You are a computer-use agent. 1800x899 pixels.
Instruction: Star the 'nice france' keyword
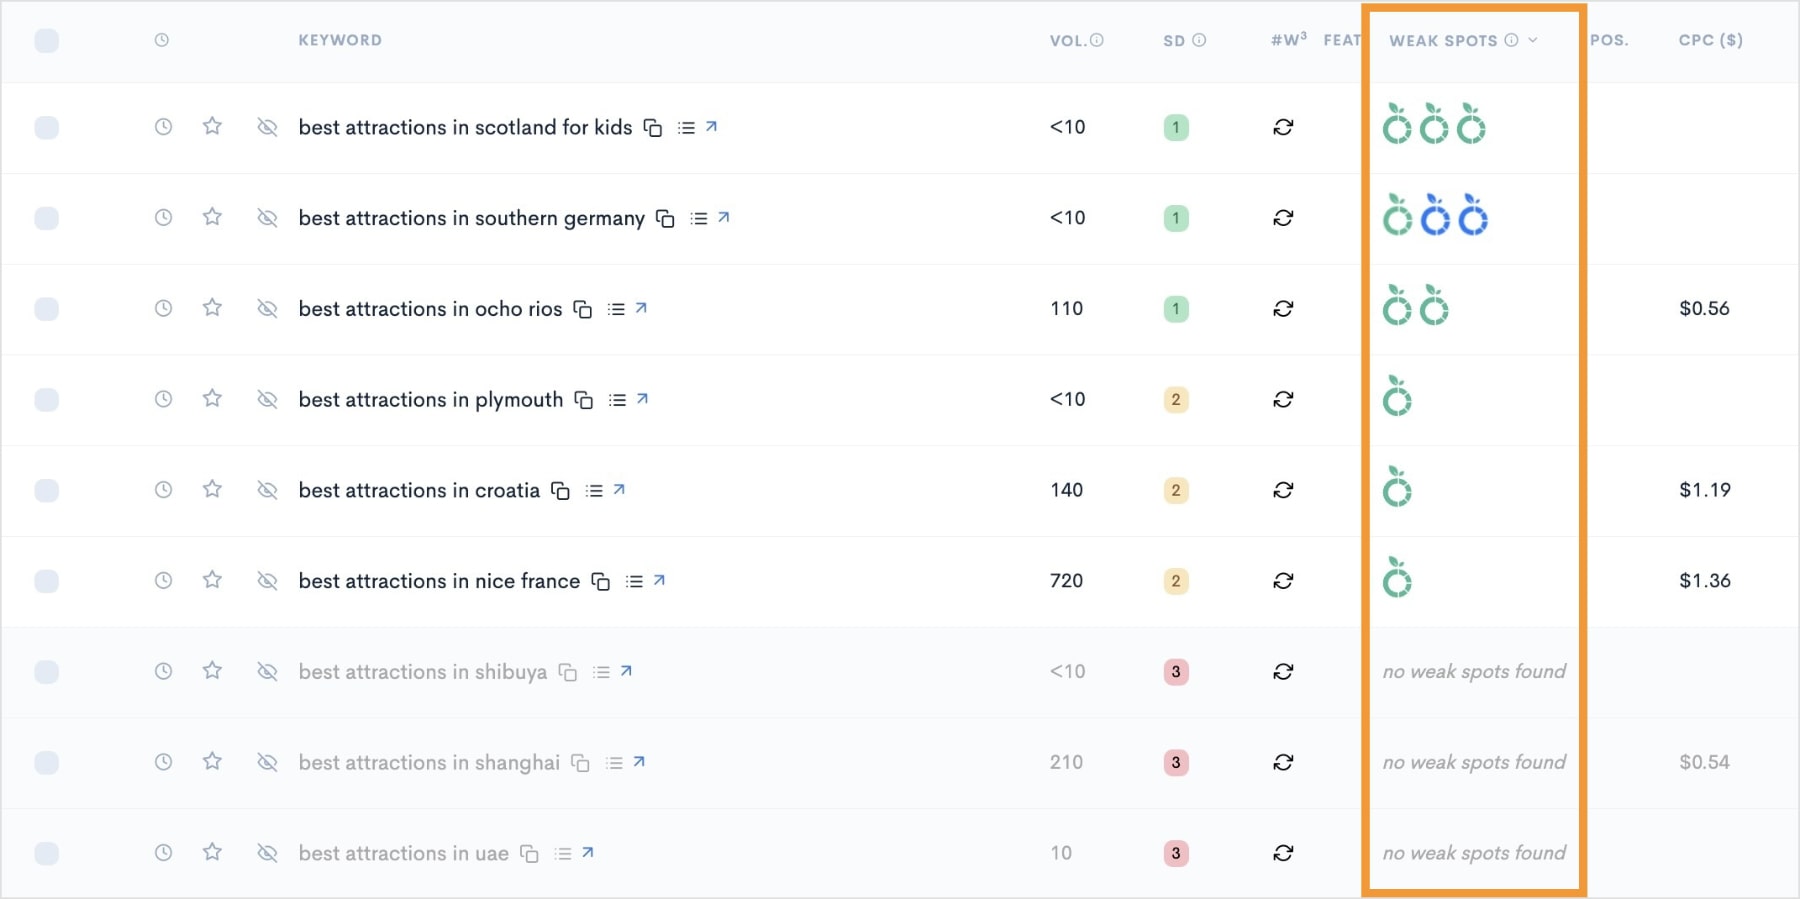click(212, 580)
